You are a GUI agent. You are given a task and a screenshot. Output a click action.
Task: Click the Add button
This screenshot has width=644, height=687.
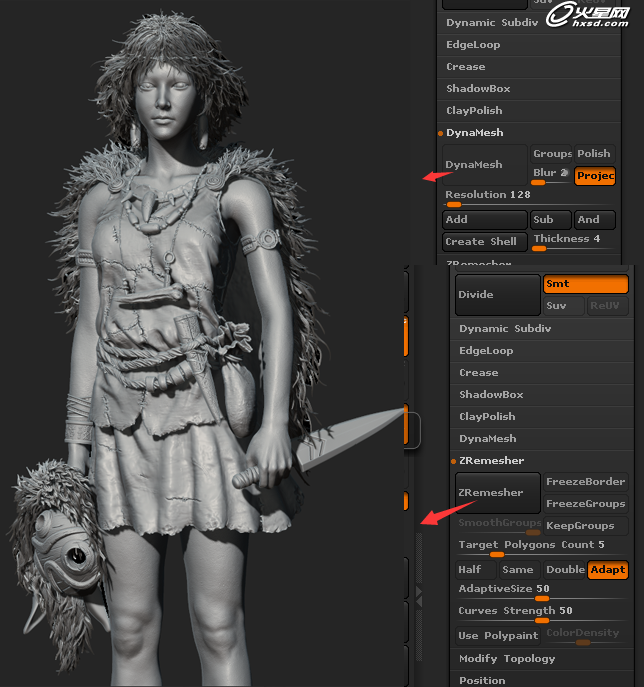[x=485, y=220]
